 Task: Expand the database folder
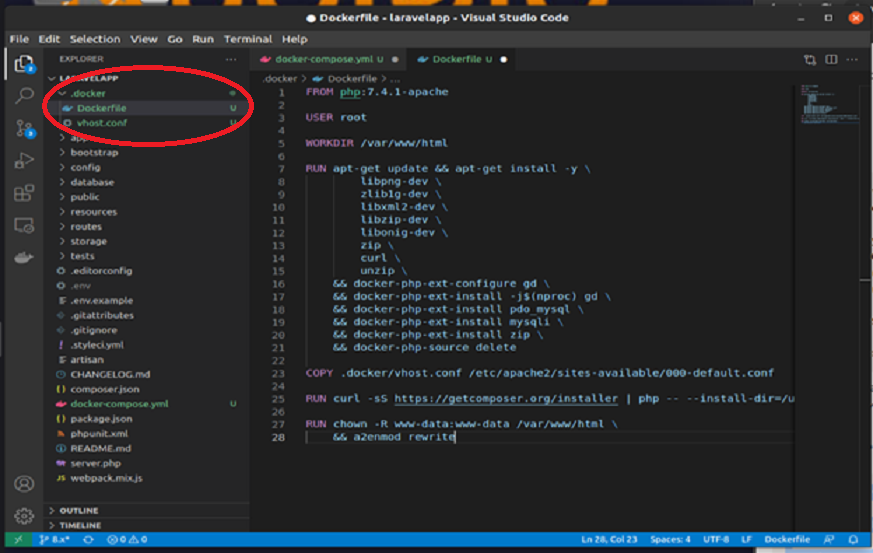click(86, 182)
